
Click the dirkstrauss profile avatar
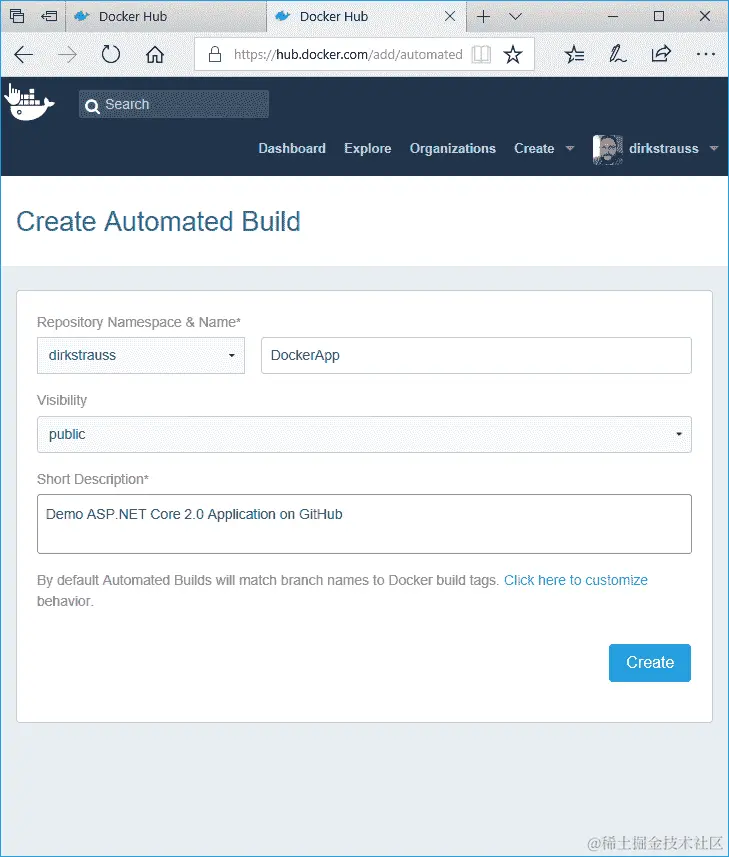(x=608, y=149)
